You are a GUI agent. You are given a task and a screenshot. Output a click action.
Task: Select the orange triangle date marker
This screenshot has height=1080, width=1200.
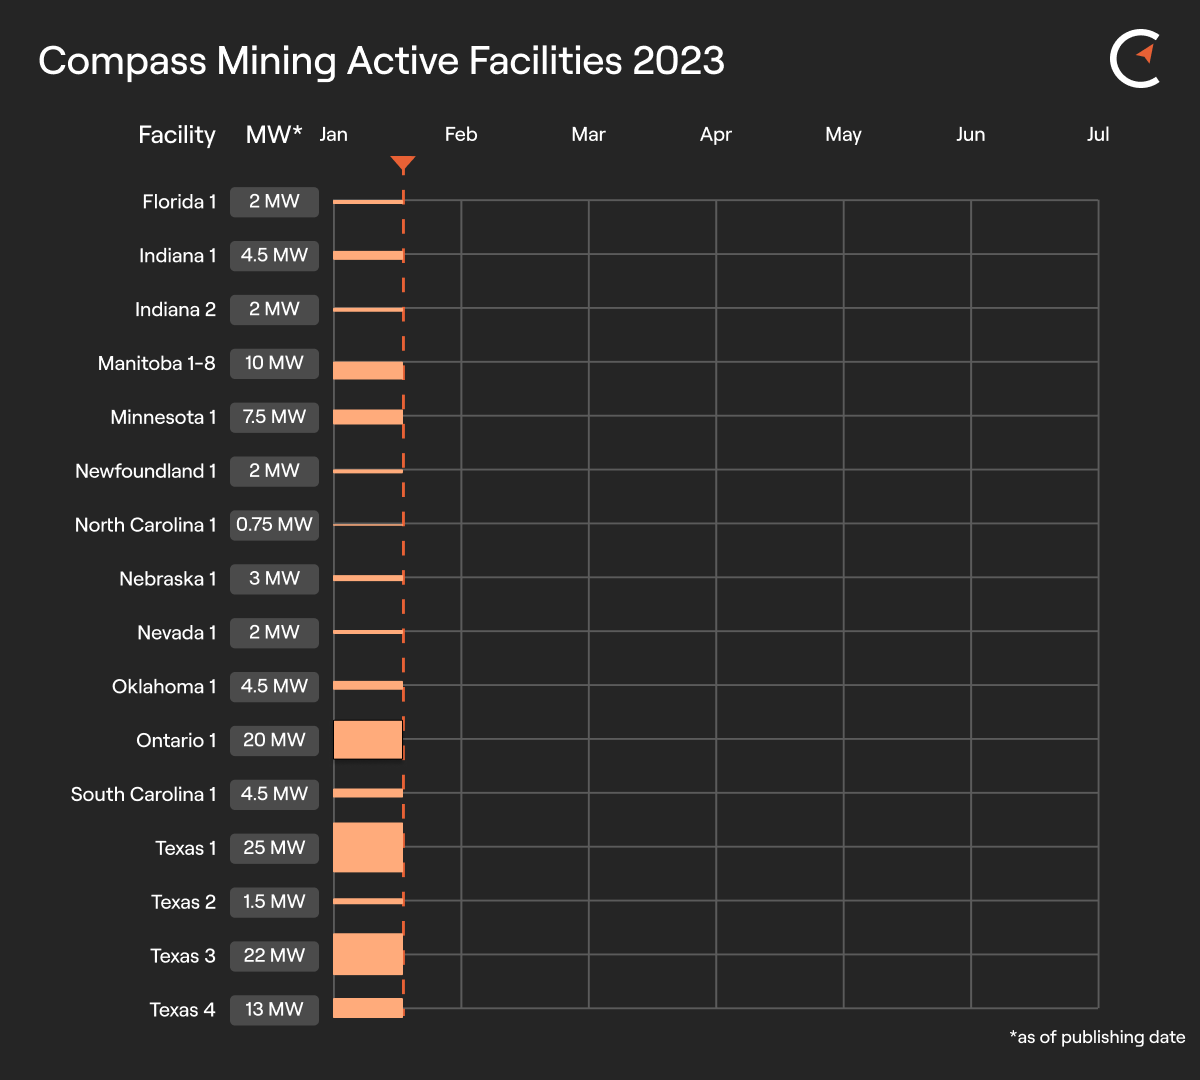pos(404,163)
